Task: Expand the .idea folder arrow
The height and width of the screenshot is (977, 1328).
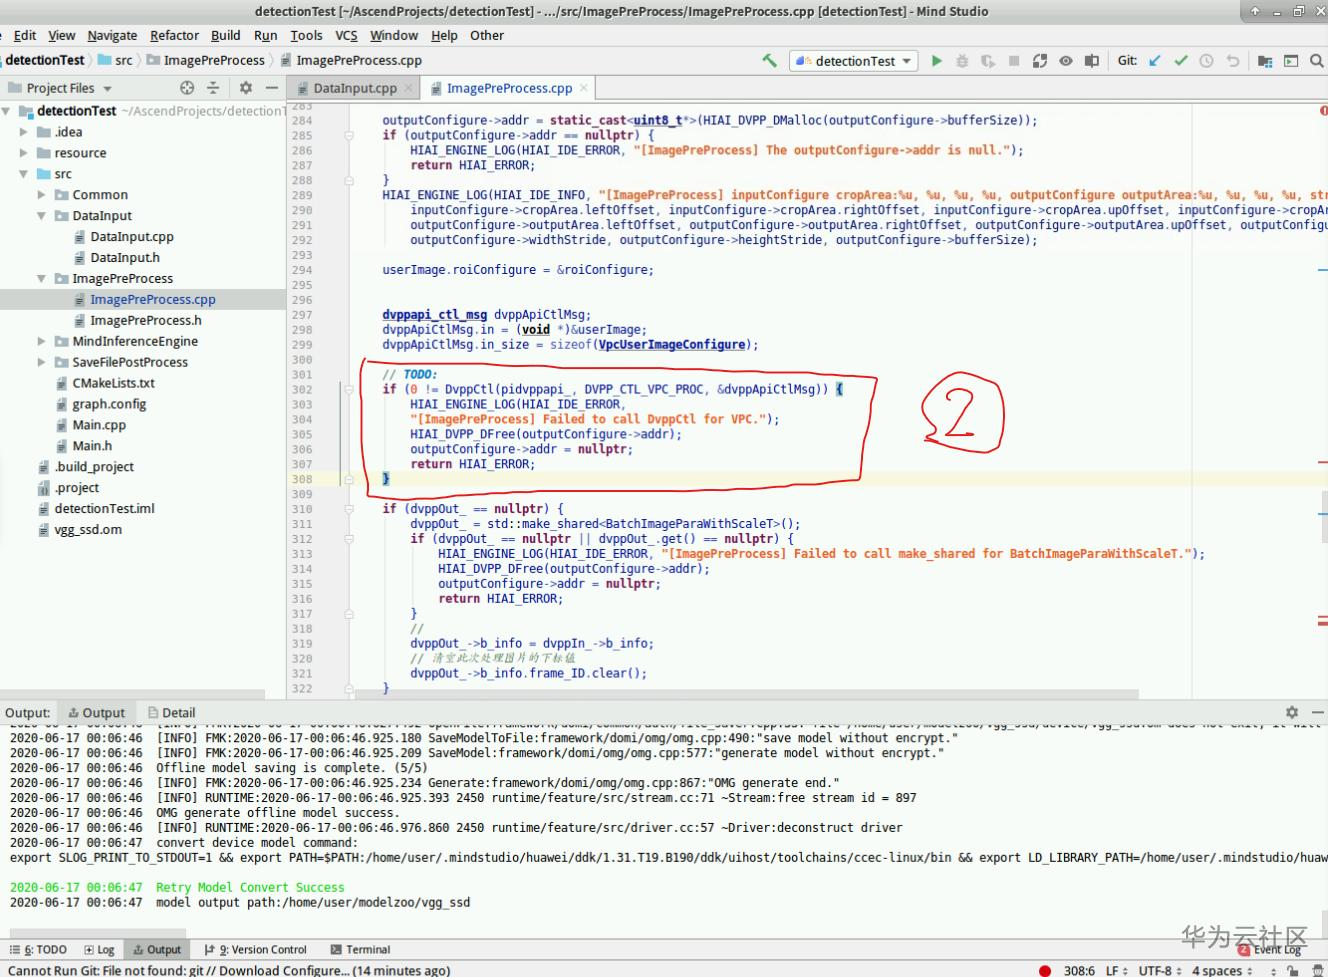Action: (x=24, y=132)
